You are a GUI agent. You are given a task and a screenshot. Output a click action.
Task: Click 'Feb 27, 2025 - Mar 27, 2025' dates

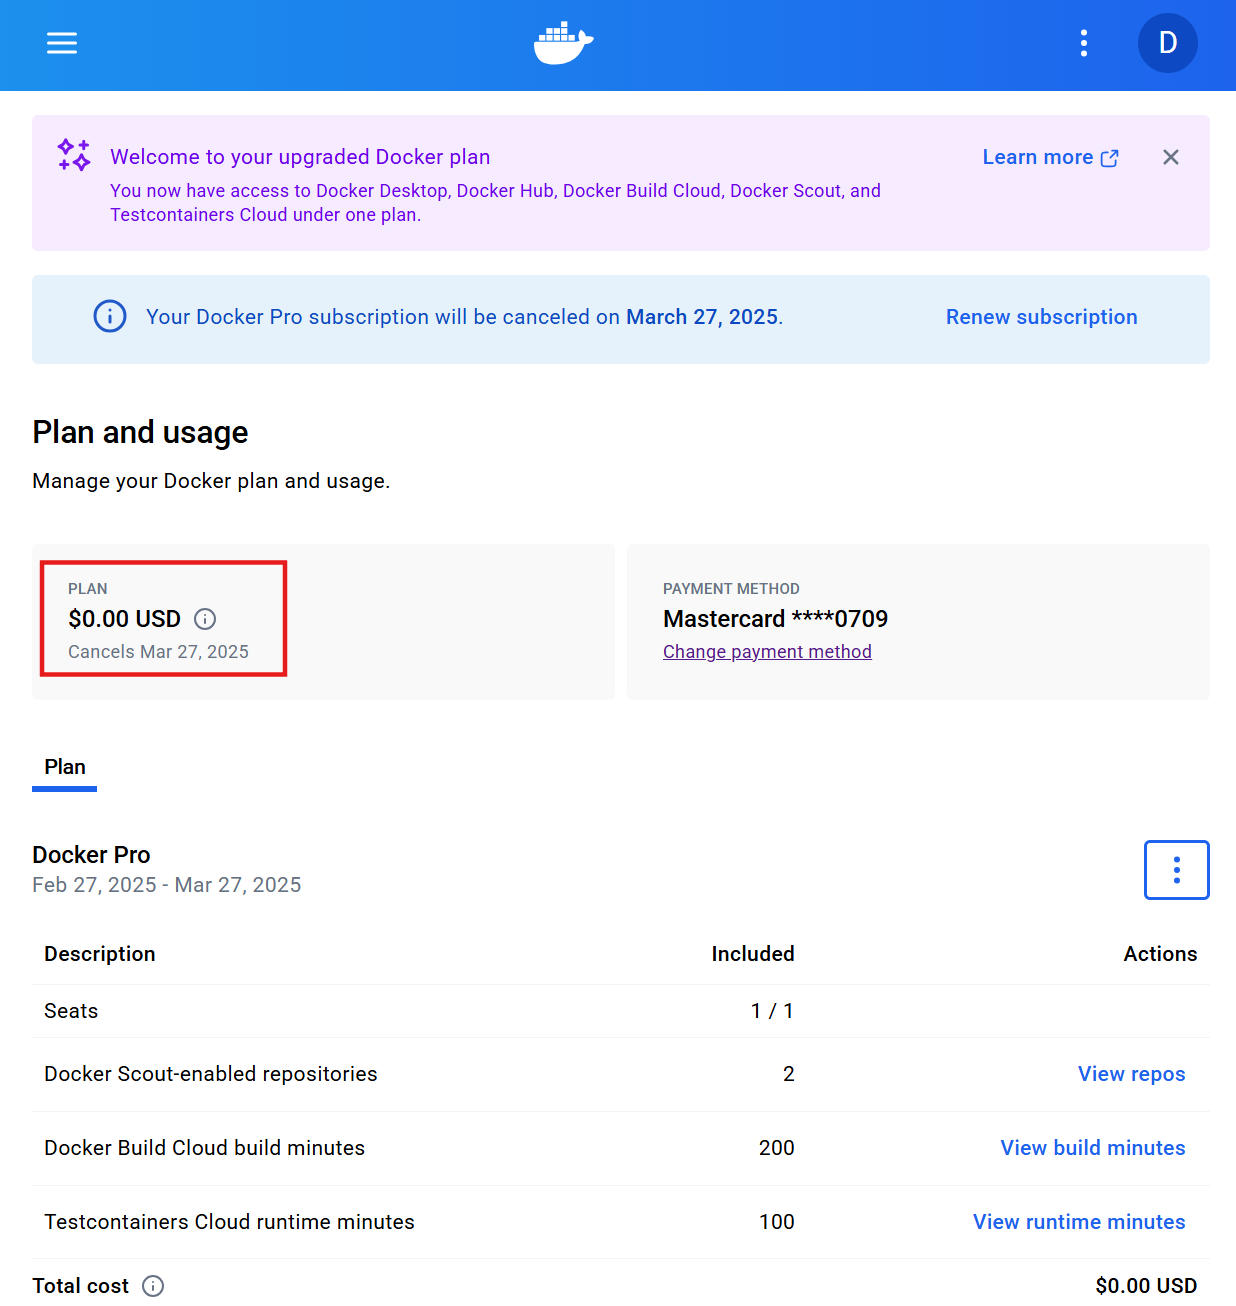167,885
